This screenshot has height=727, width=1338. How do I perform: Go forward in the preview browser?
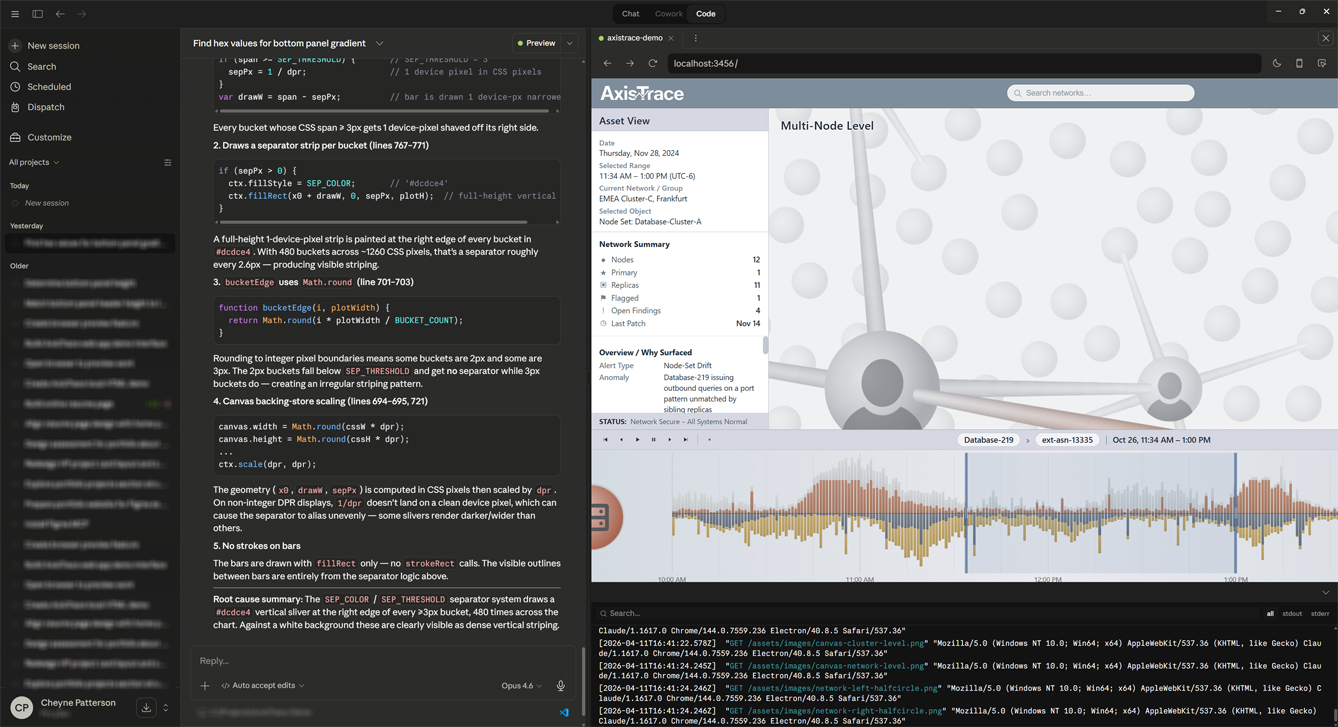click(x=630, y=63)
